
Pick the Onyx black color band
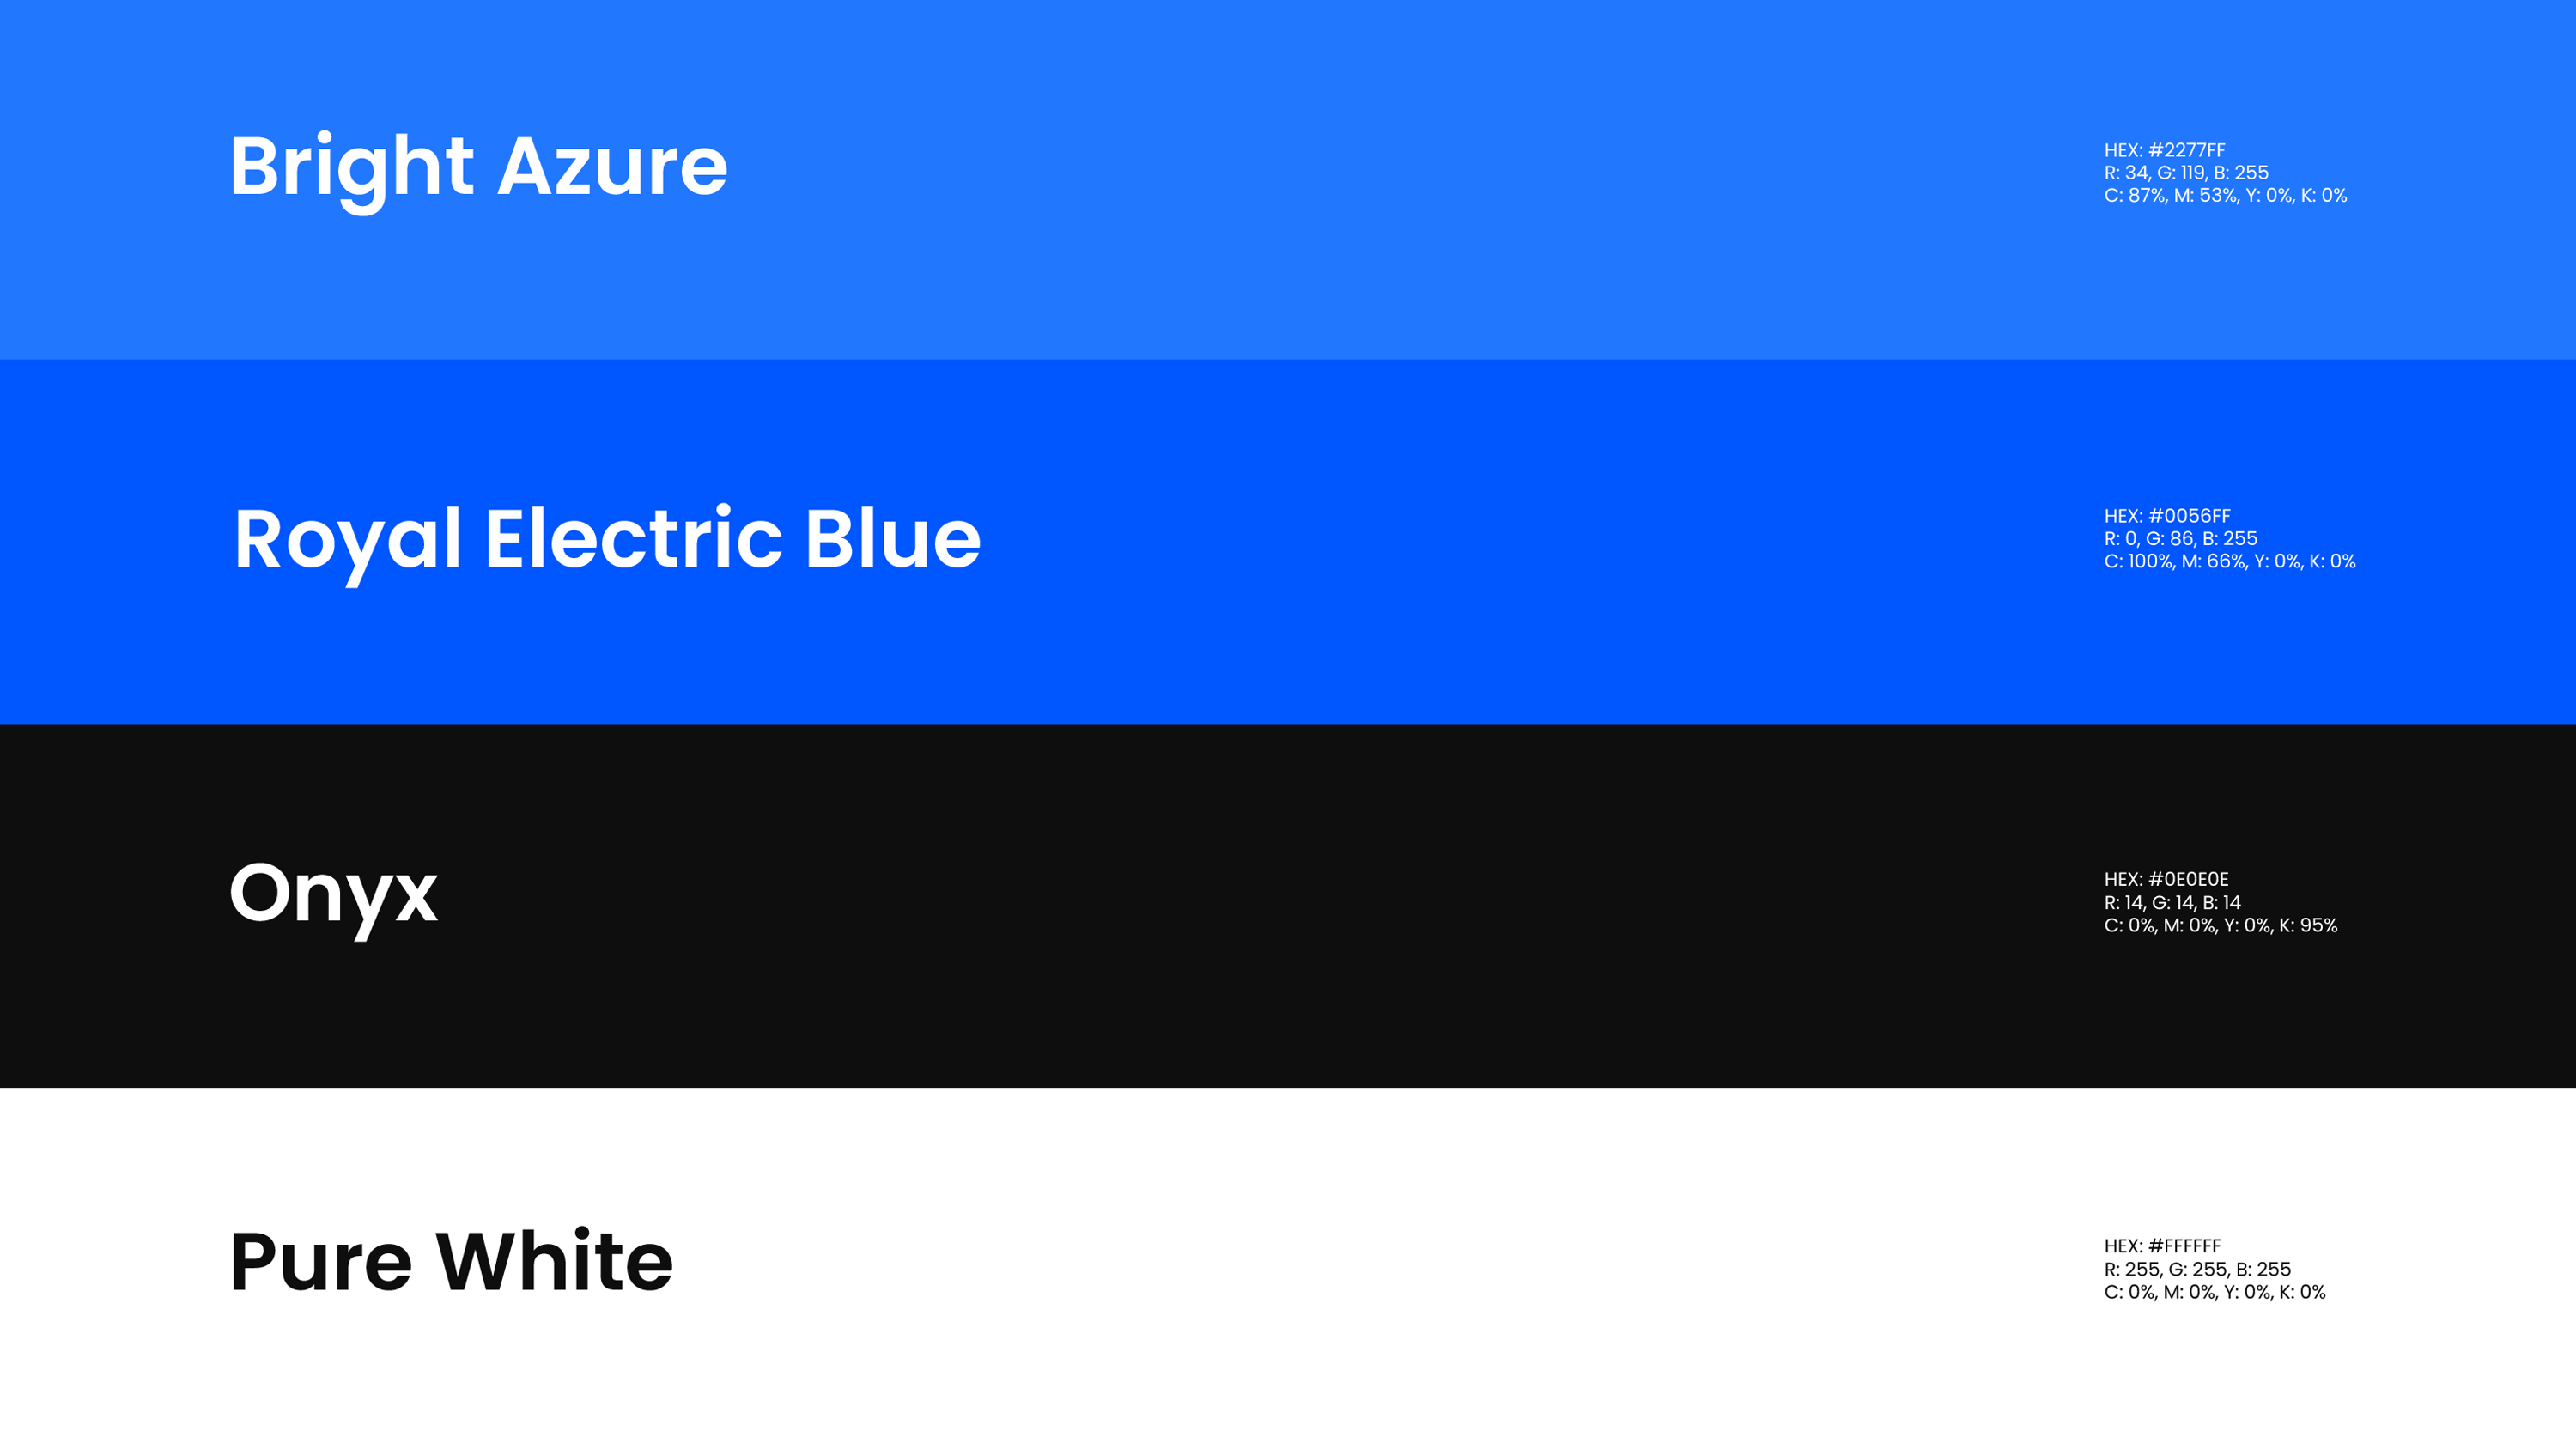pyautogui.click(x=1288, y=907)
